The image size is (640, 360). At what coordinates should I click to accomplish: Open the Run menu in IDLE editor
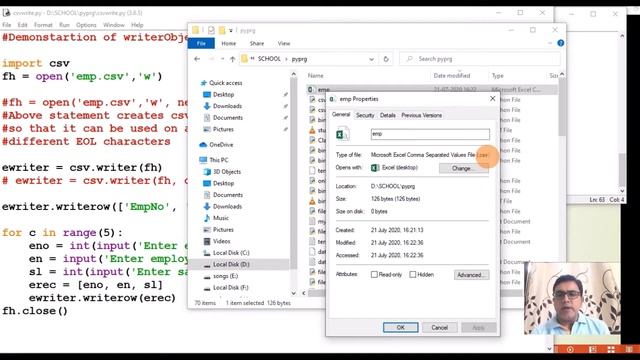64,25
